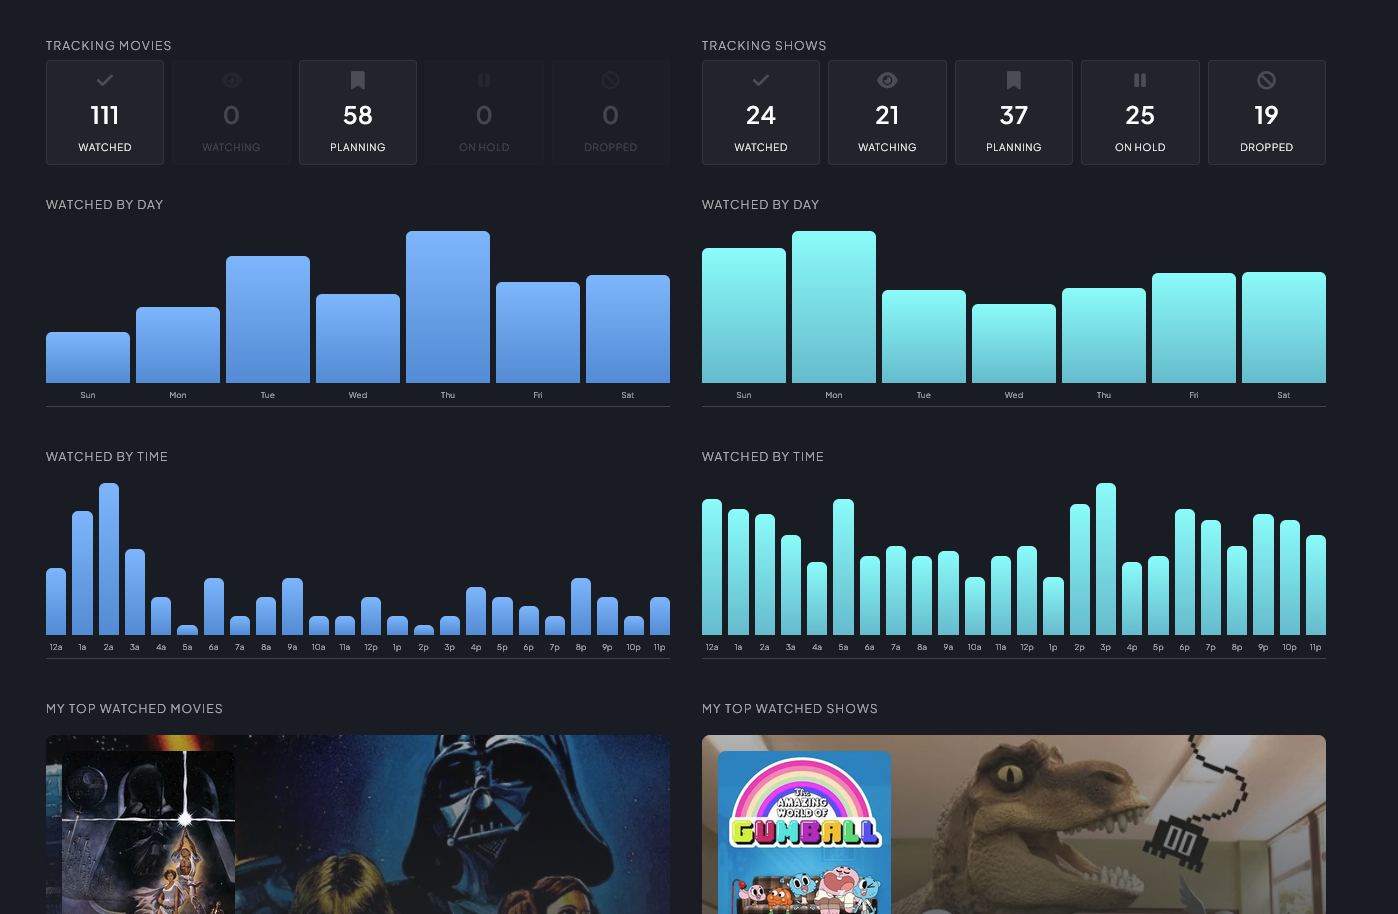Click the blocked icon in shows Dropped card
This screenshot has width=1398, height=914.
pyautogui.click(x=1267, y=80)
